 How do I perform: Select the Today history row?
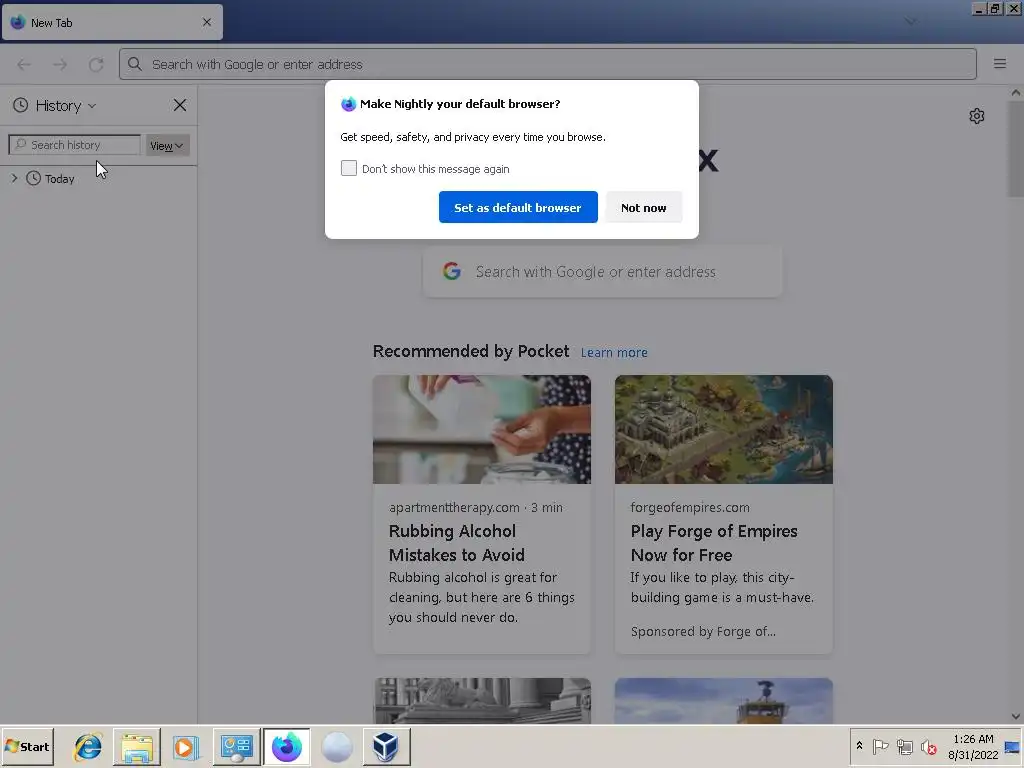click(x=98, y=178)
